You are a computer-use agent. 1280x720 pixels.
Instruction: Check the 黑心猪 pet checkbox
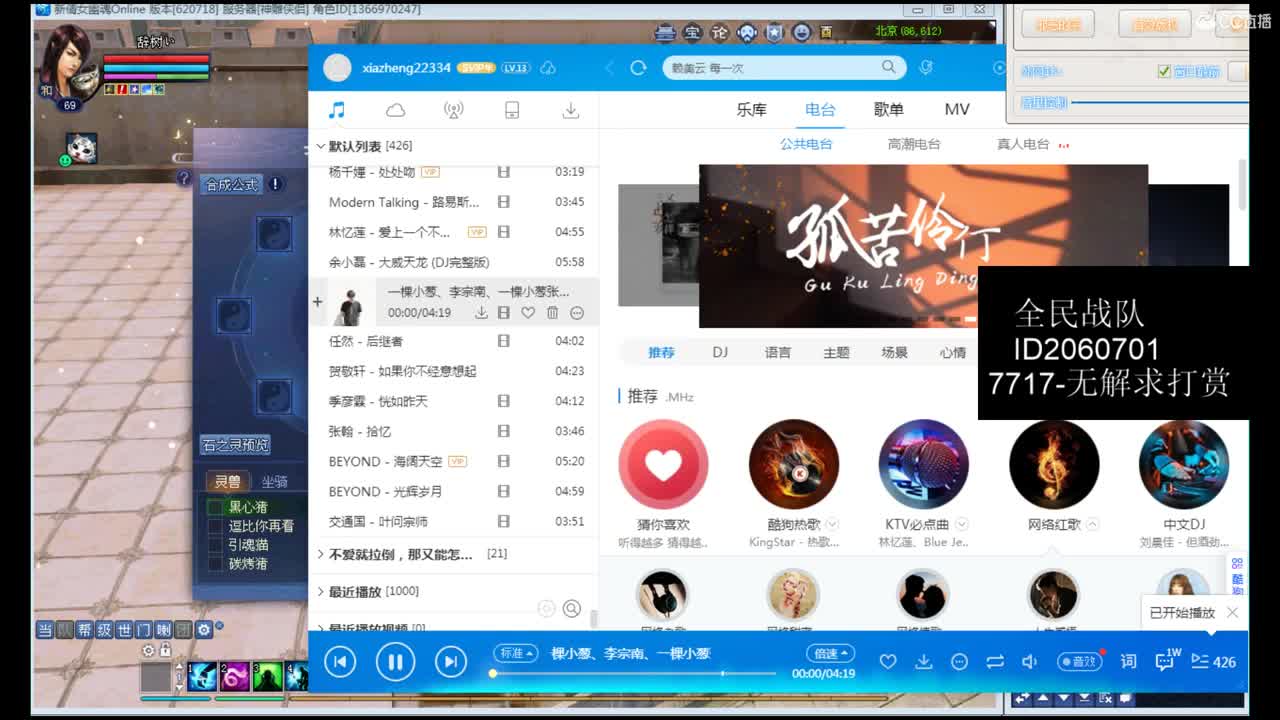[215, 507]
